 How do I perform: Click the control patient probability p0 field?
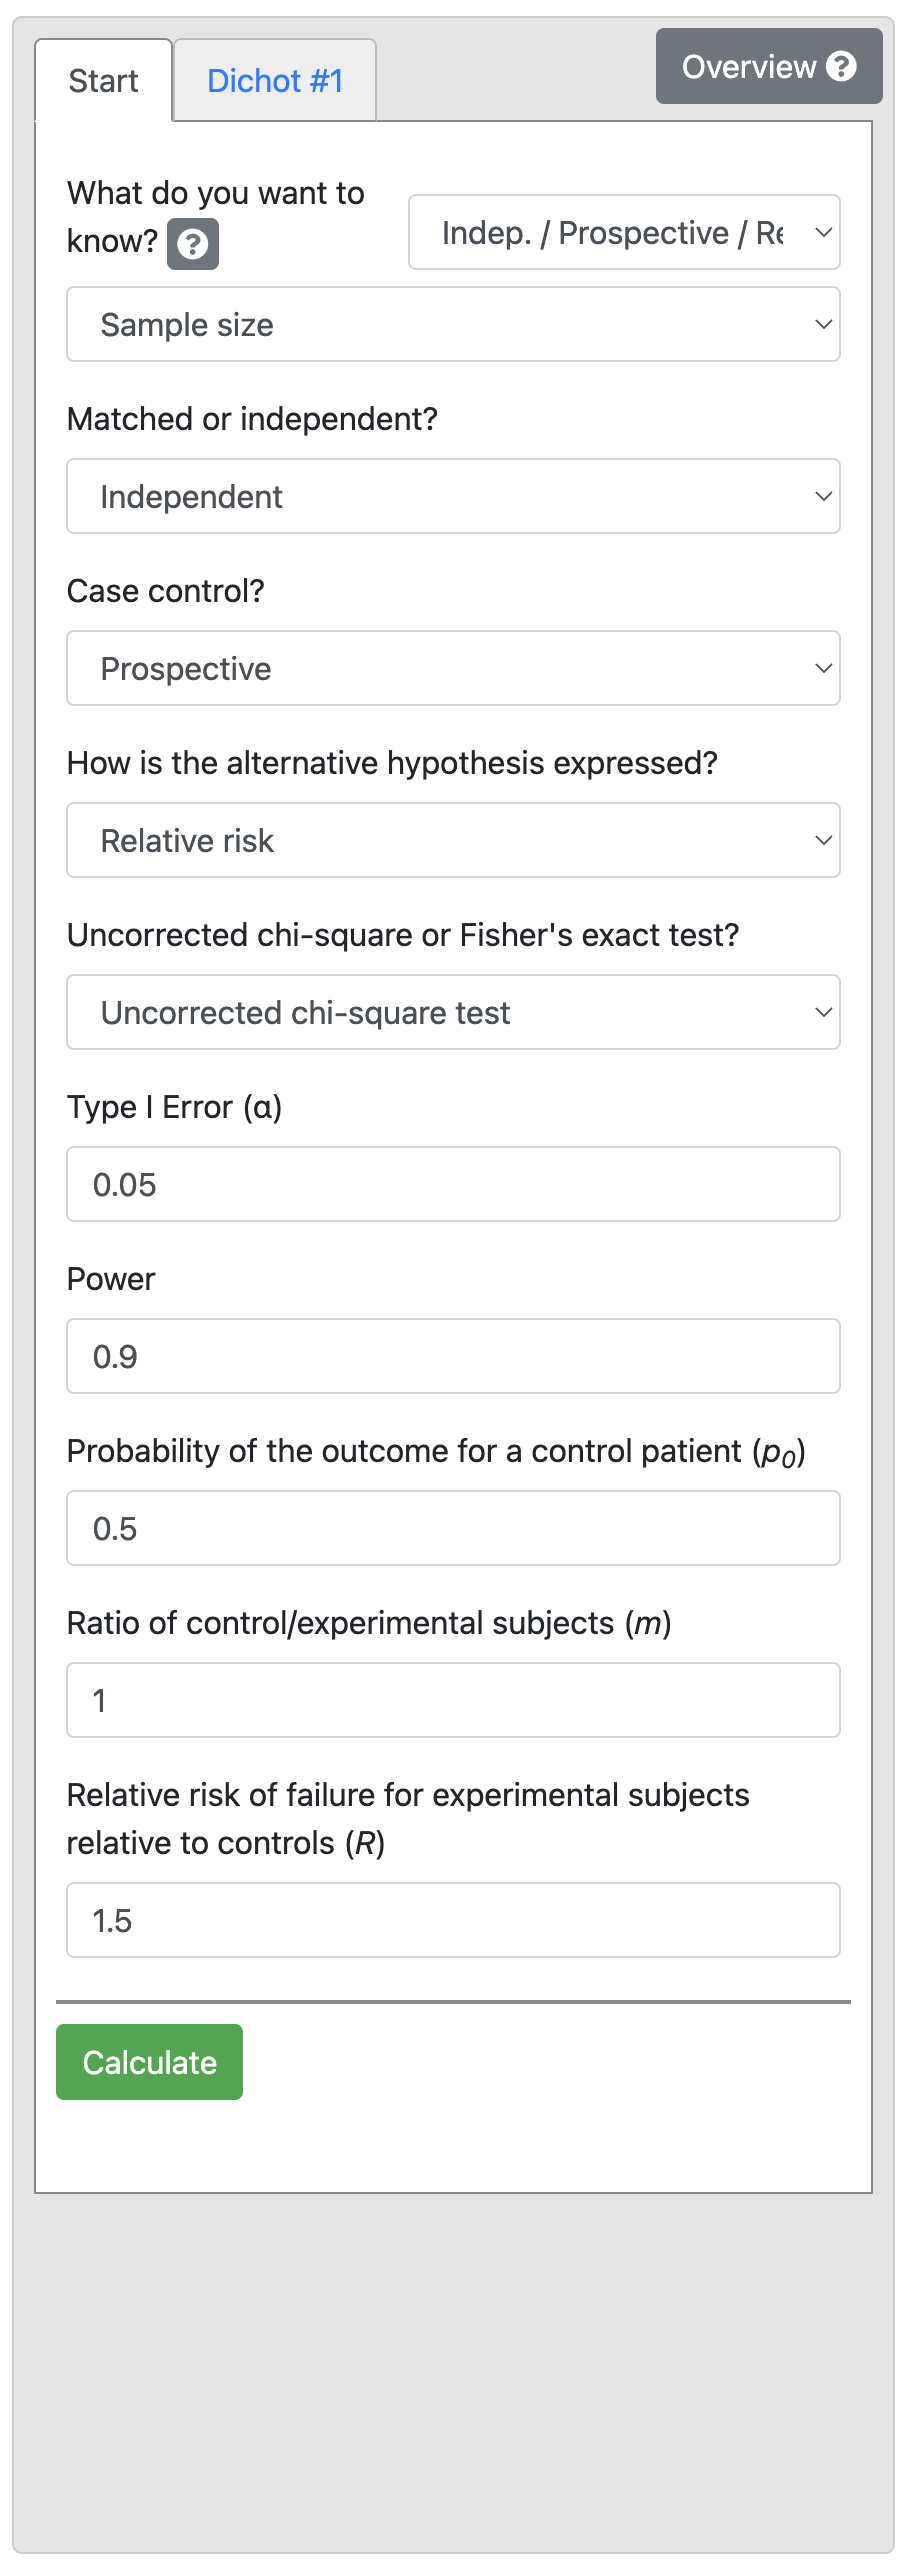pyautogui.click(x=452, y=1529)
